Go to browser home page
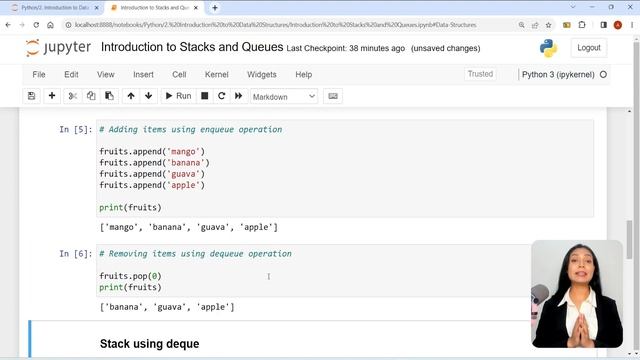This screenshot has height=360, width=640. pos(50,25)
